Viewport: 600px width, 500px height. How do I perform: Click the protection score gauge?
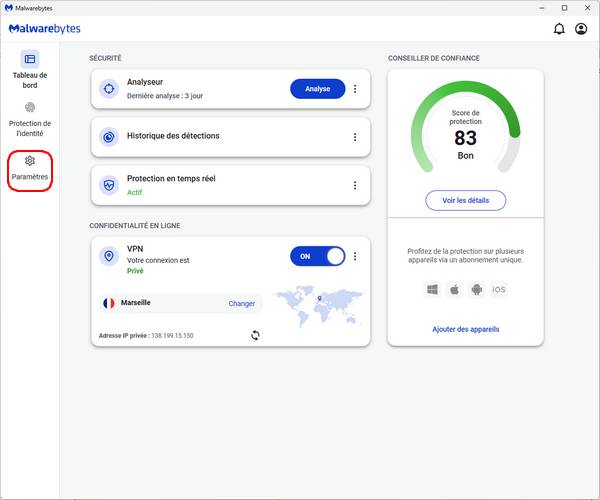465,126
